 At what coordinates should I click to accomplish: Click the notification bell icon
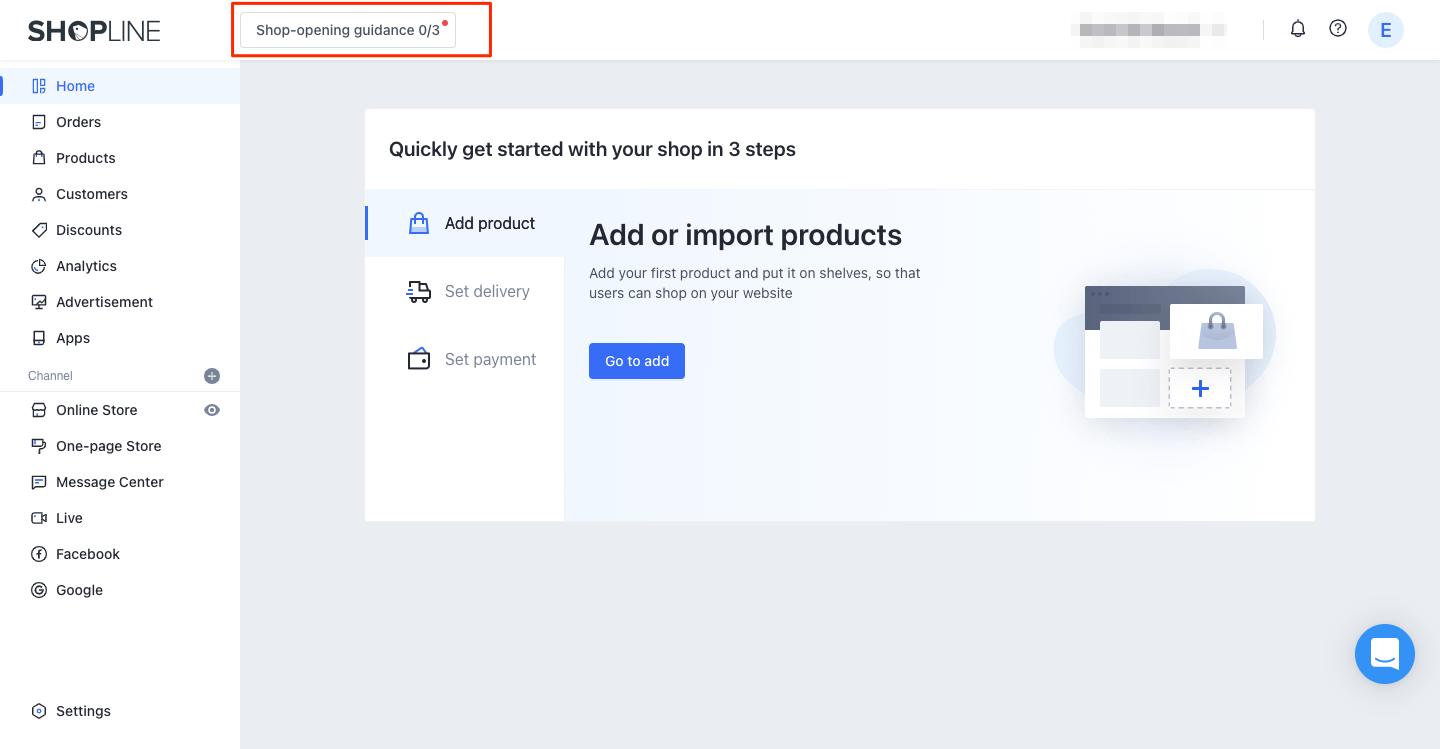coord(1297,29)
